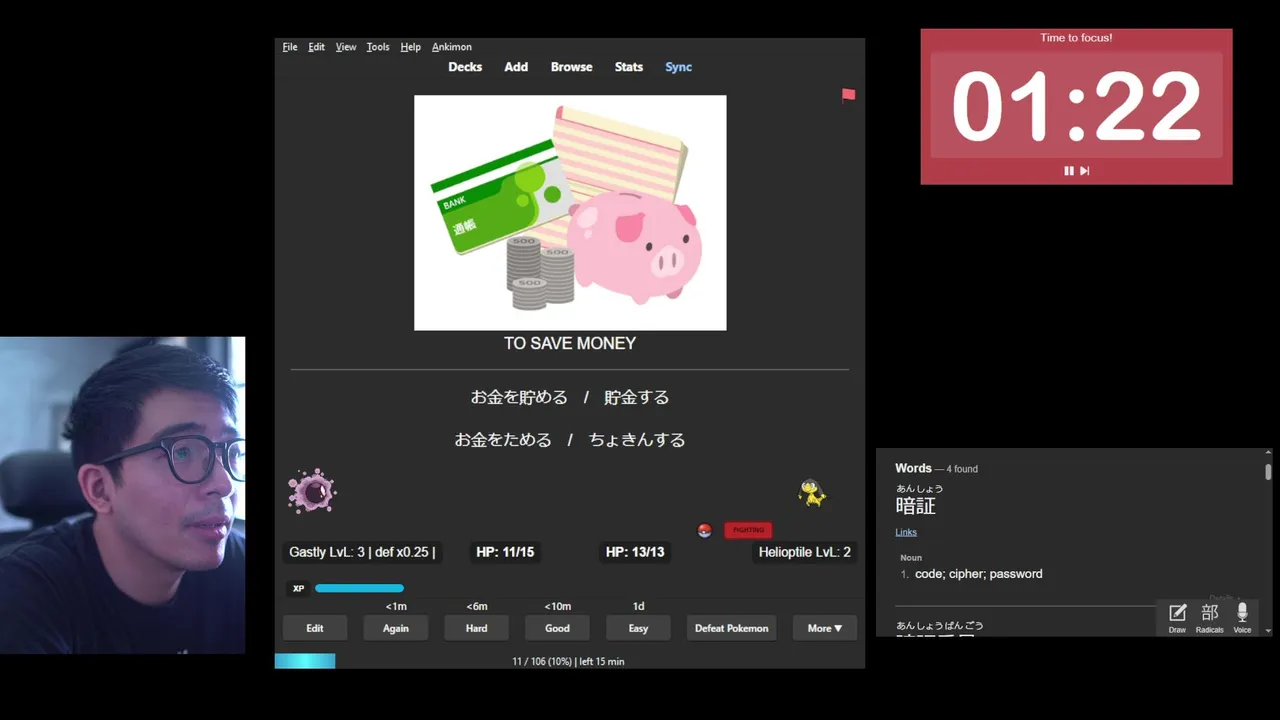This screenshot has height=720, width=1280.
Task: Answer the card with Good
Action: (x=557, y=628)
